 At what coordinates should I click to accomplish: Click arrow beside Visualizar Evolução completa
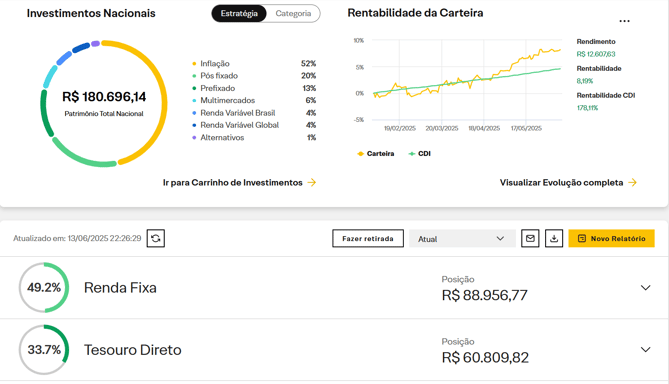[x=633, y=182]
